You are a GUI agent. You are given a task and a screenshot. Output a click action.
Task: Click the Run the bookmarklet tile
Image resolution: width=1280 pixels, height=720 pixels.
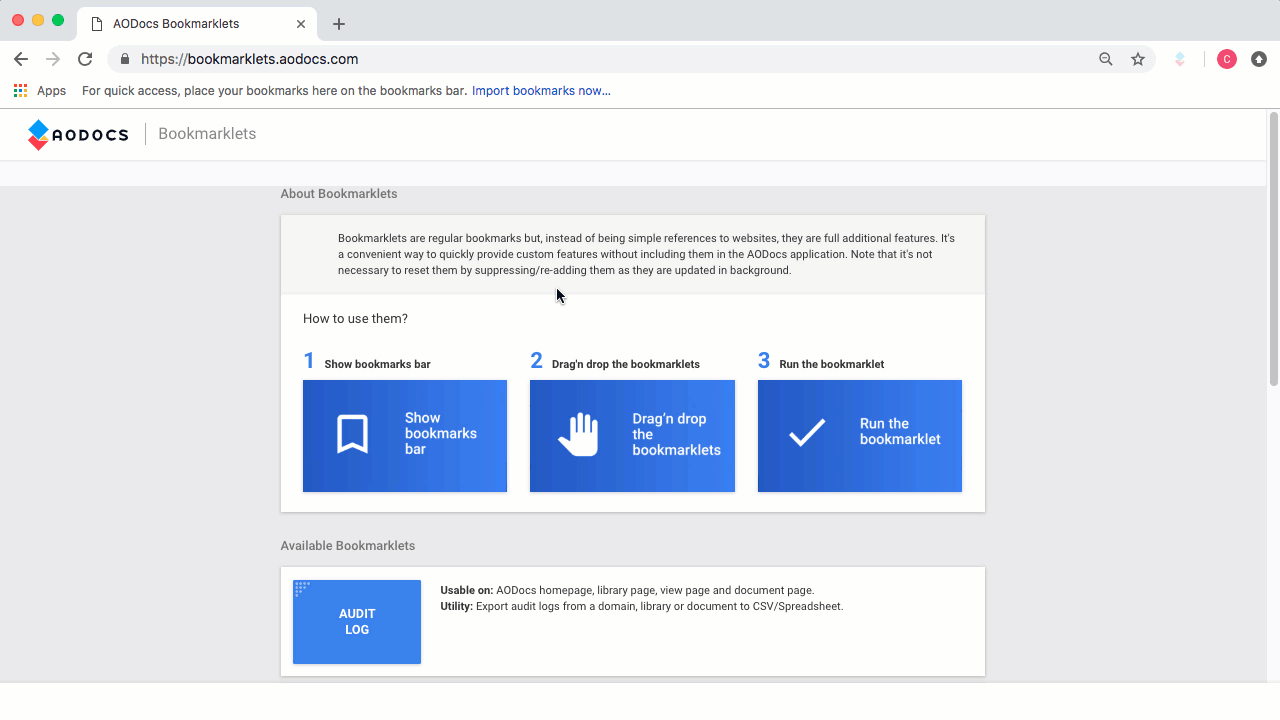(860, 436)
